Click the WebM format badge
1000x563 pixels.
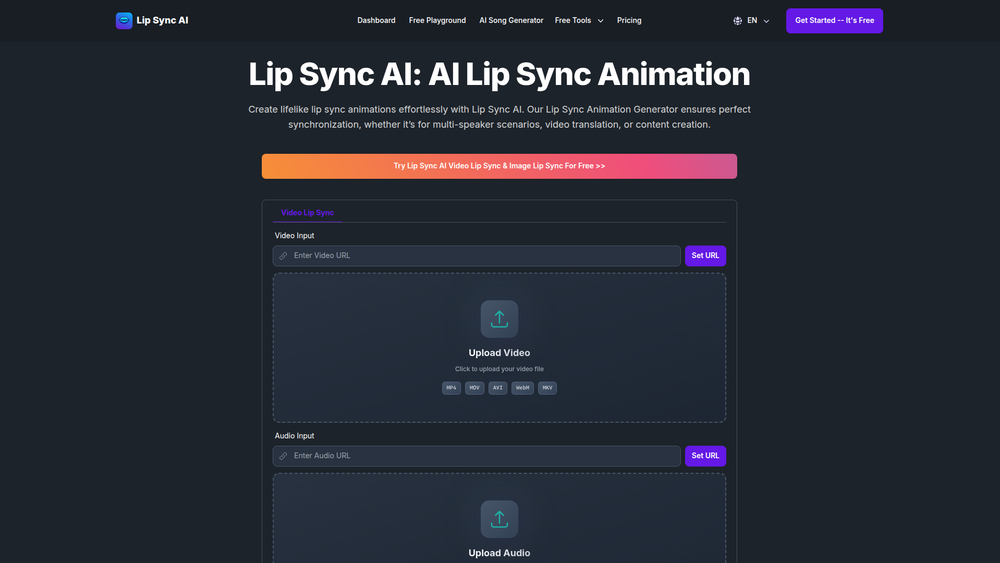pos(522,388)
